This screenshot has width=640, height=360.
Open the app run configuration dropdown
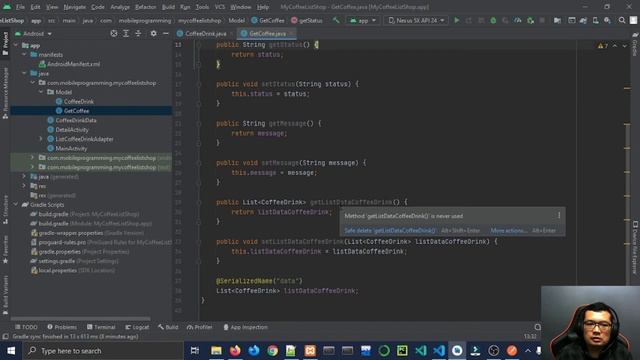[363, 20]
